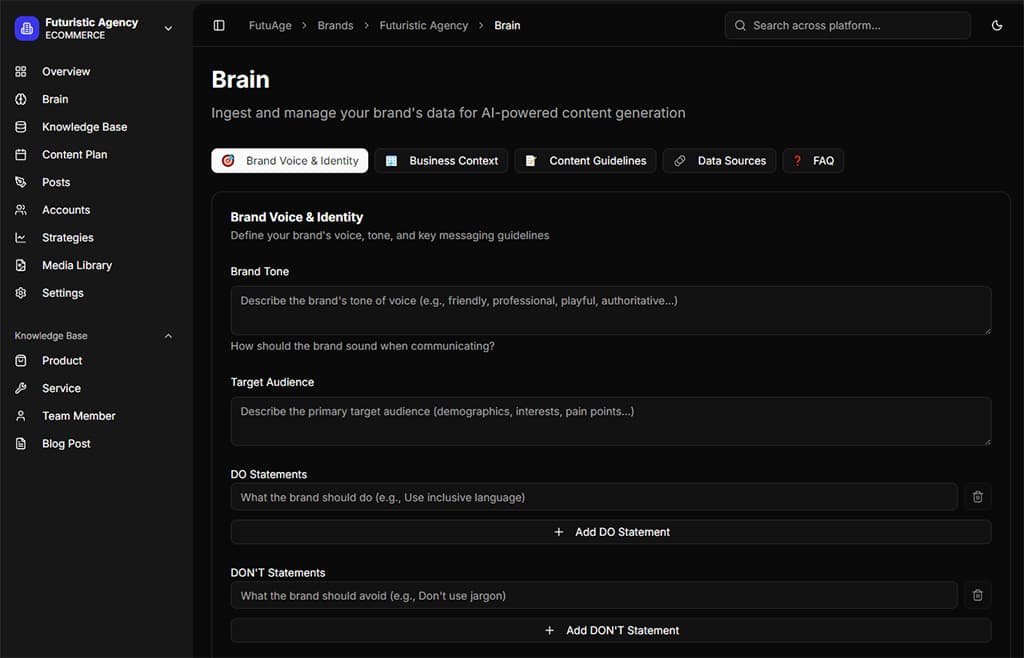
Task: Click the Brand Tone description field
Action: 611,310
